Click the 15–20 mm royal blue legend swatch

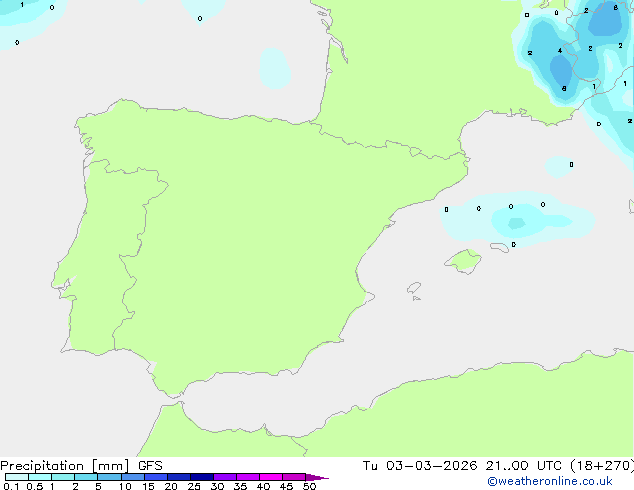(156, 477)
